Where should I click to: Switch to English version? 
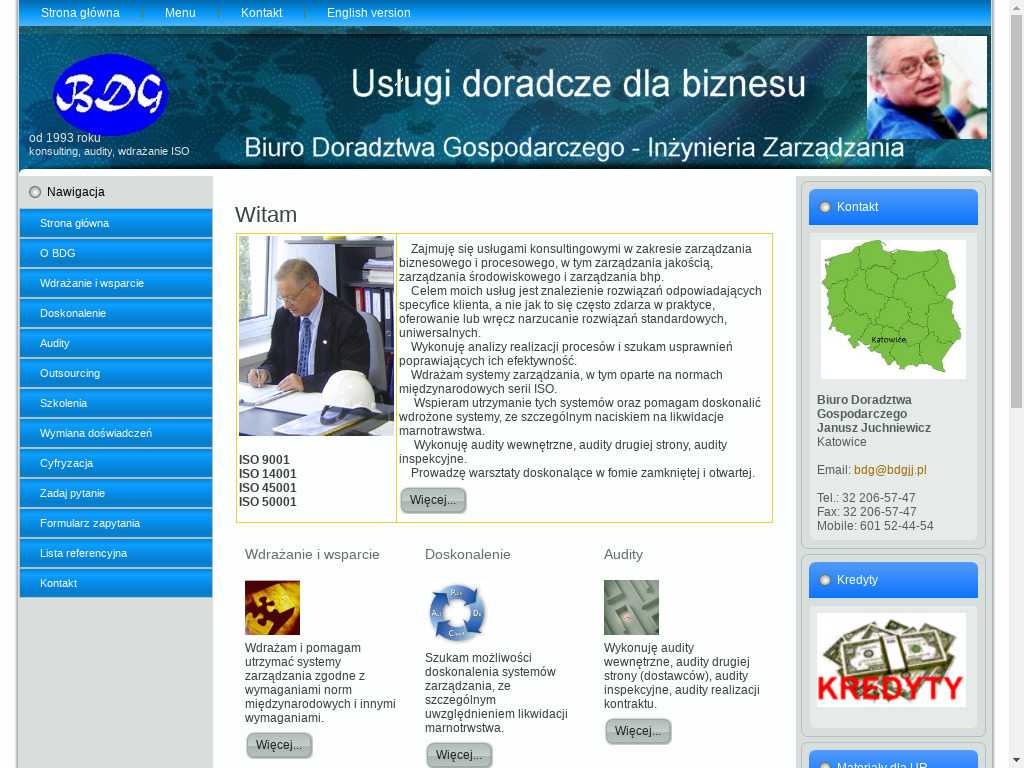(368, 13)
